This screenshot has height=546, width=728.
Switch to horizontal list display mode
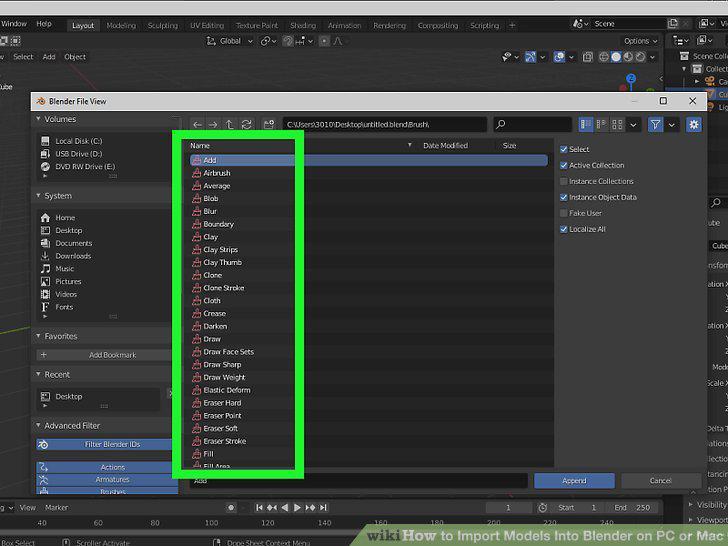pyautogui.click(x=601, y=124)
